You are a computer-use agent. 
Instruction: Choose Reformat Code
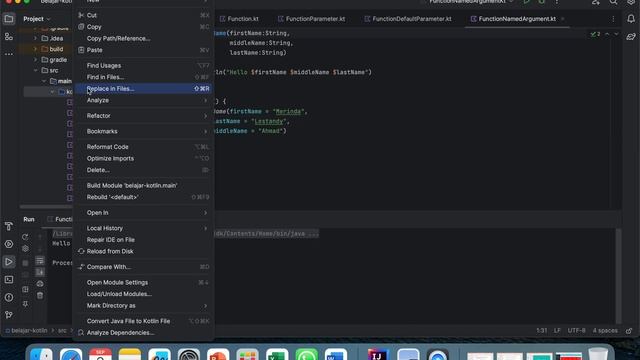144,147
